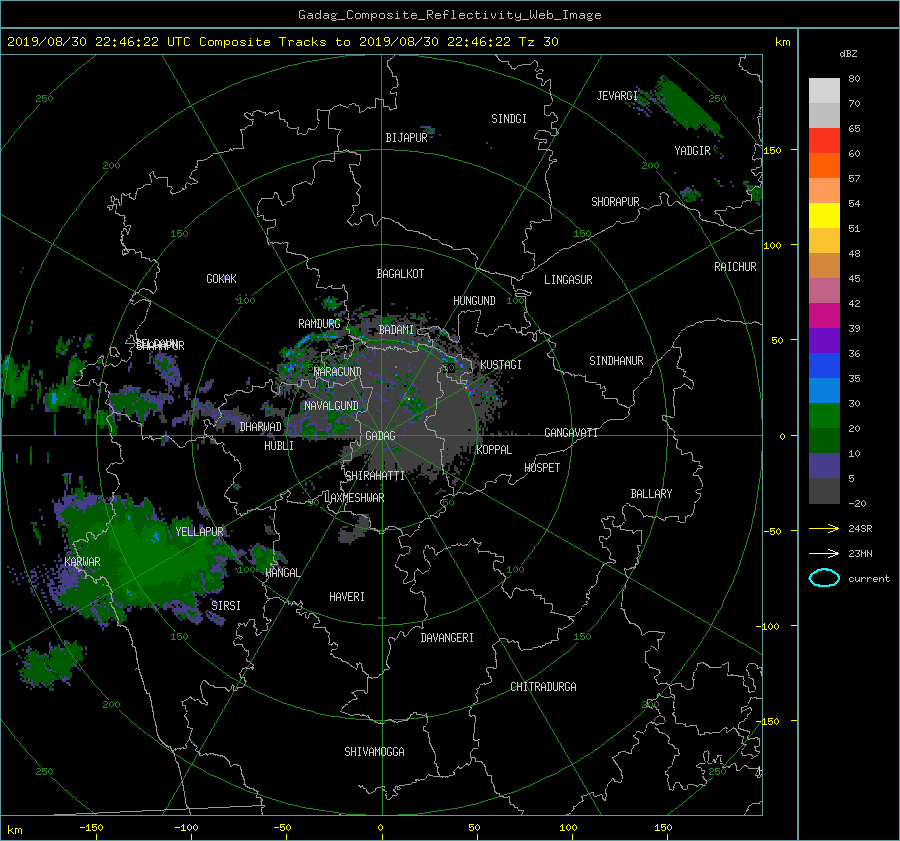The image size is (900, 841).
Task: Click the GOKAK city label
Action: tap(221, 279)
